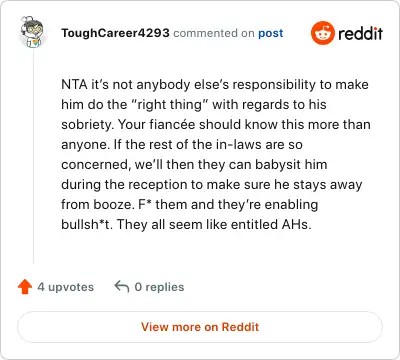
Task: Click the "NTA" word starting the comment
Action: (x=74, y=84)
